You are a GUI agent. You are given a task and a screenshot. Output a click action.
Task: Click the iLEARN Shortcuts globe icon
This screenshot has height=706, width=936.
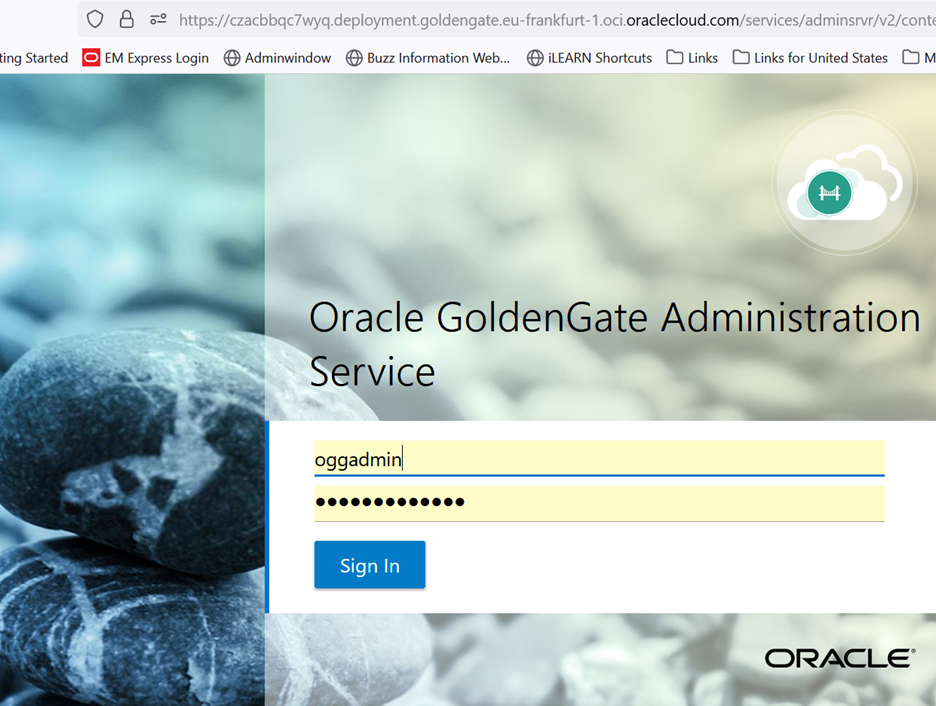533,57
